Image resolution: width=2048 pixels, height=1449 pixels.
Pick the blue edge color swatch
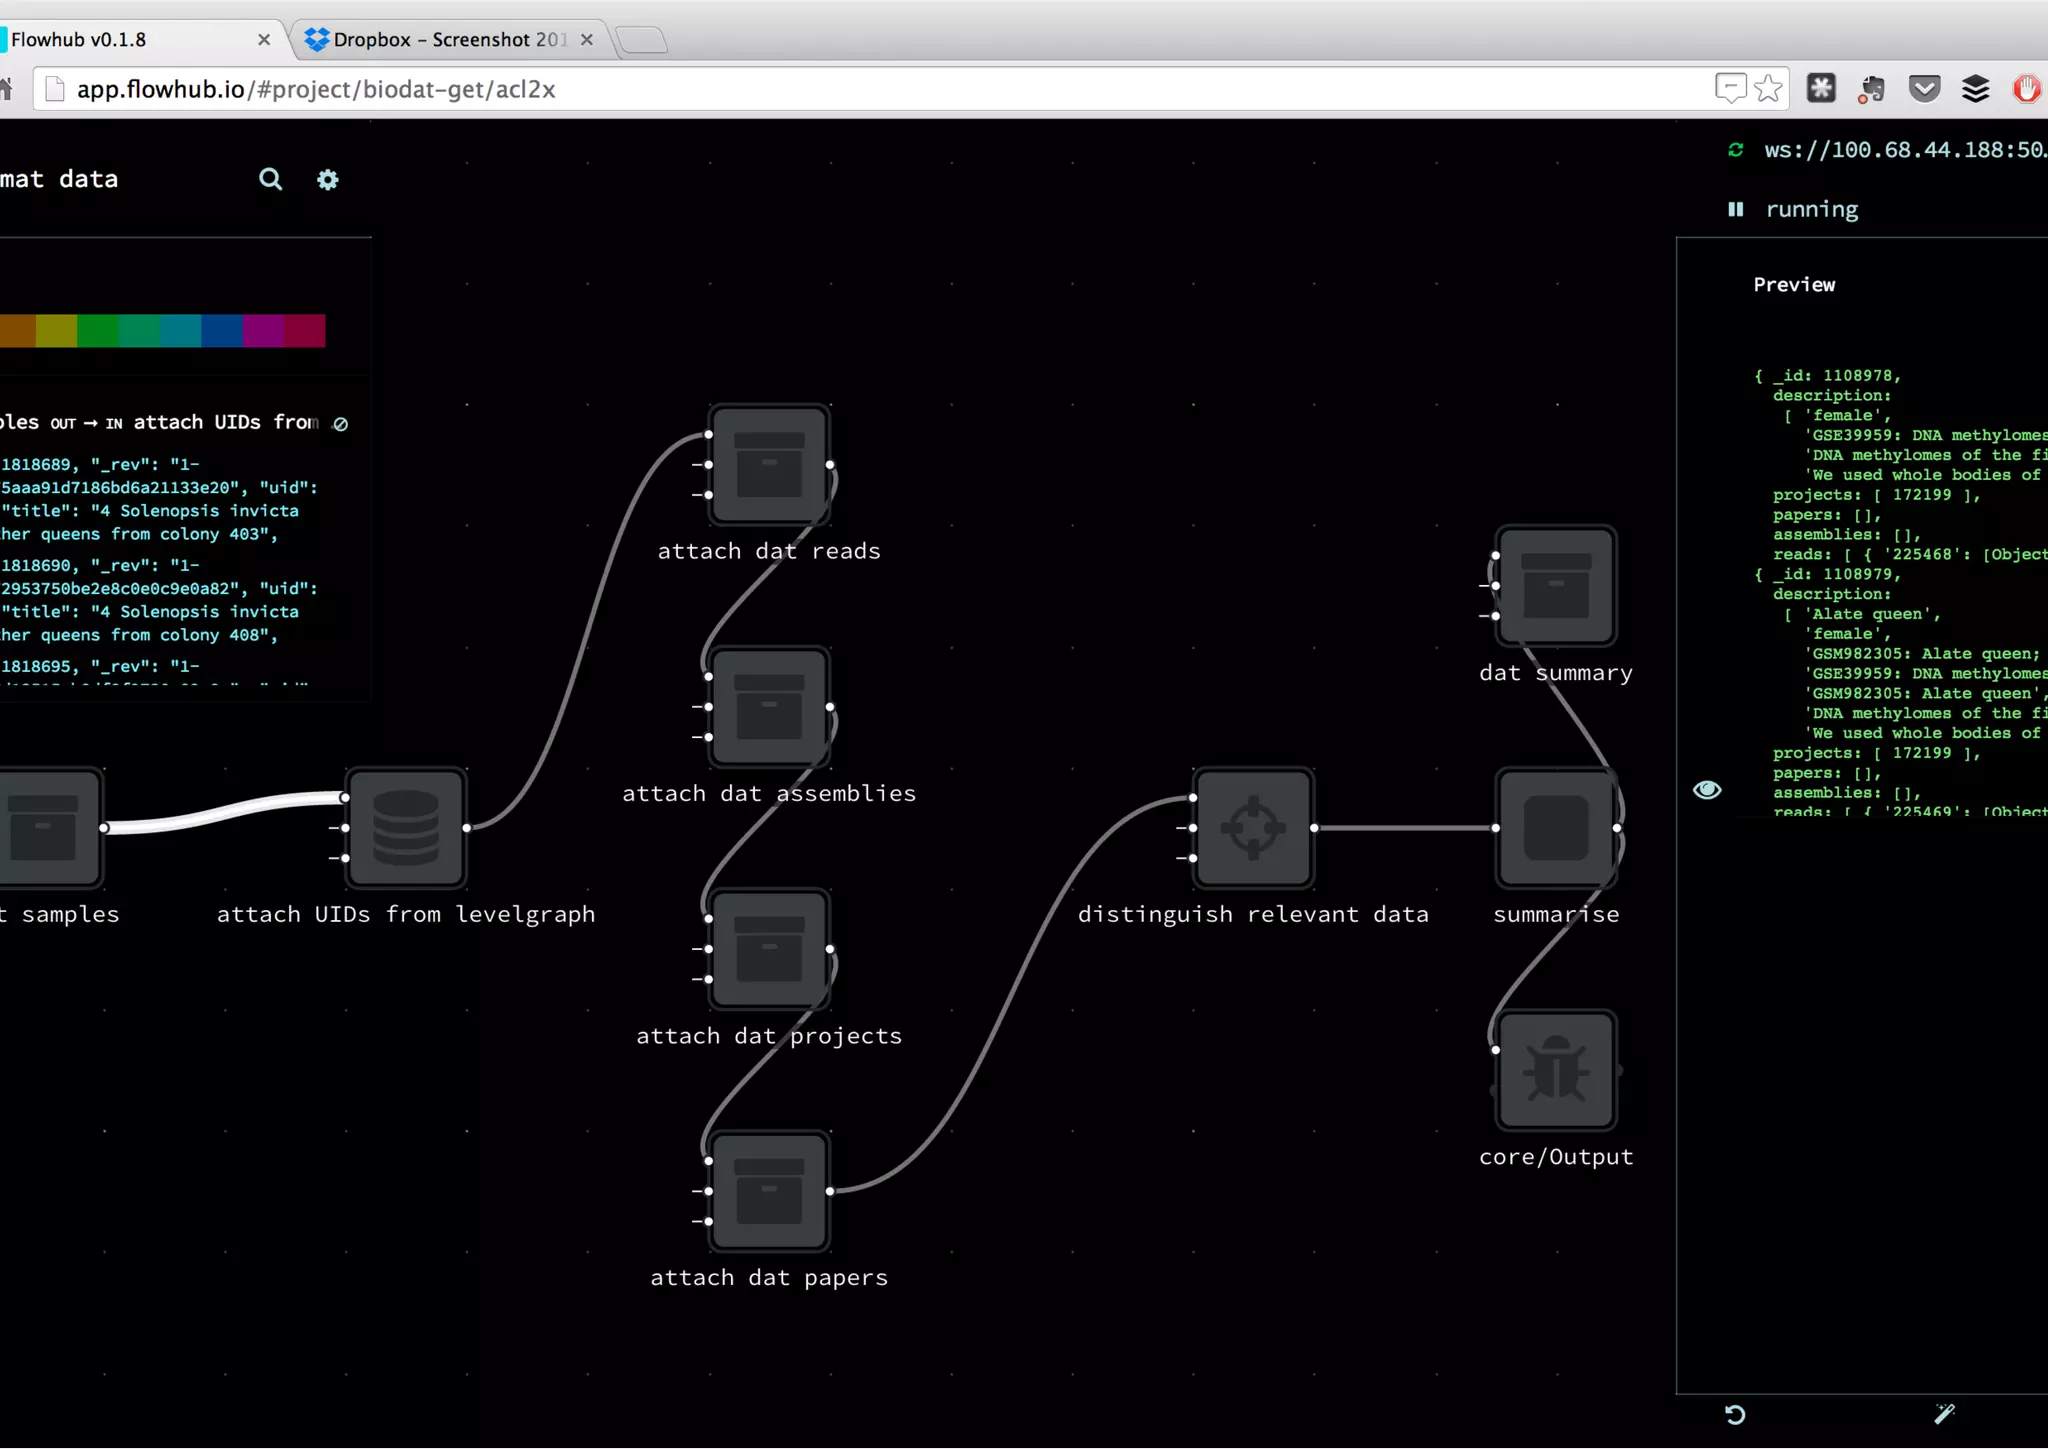click(222, 330)
